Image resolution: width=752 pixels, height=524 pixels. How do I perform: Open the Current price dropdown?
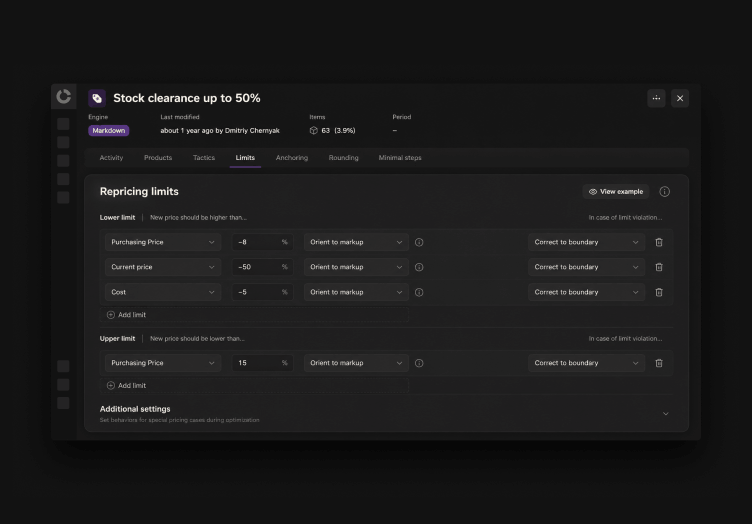(x=163, y=267)
